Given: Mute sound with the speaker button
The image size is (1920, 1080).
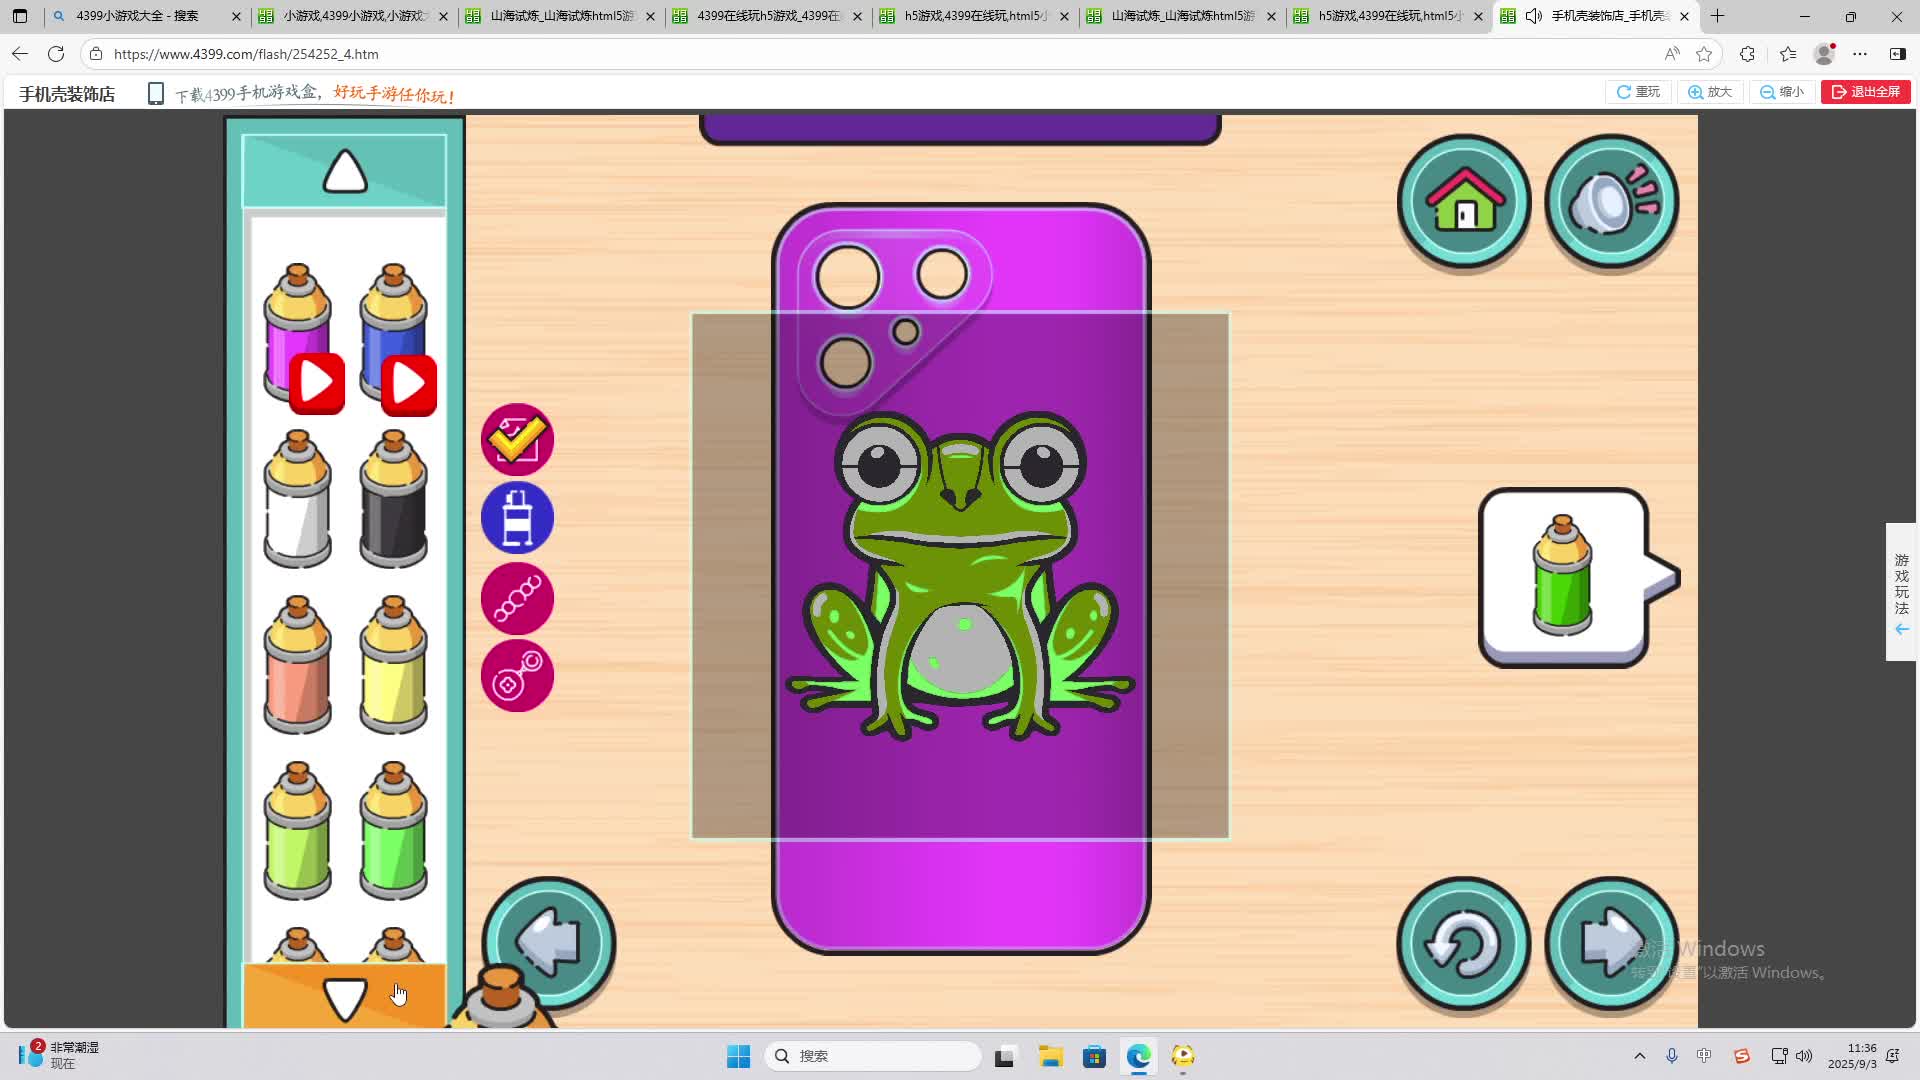Looking at the screenshot, I should (x=1611, y=201).
